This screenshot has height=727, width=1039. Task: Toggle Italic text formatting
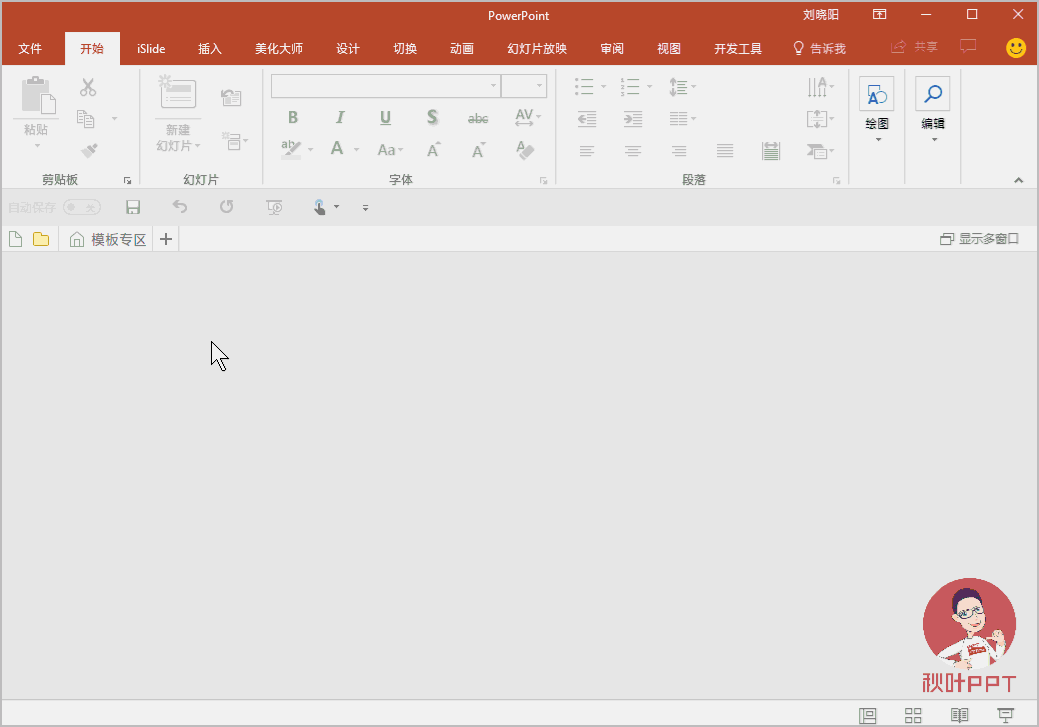pos(340,118)
